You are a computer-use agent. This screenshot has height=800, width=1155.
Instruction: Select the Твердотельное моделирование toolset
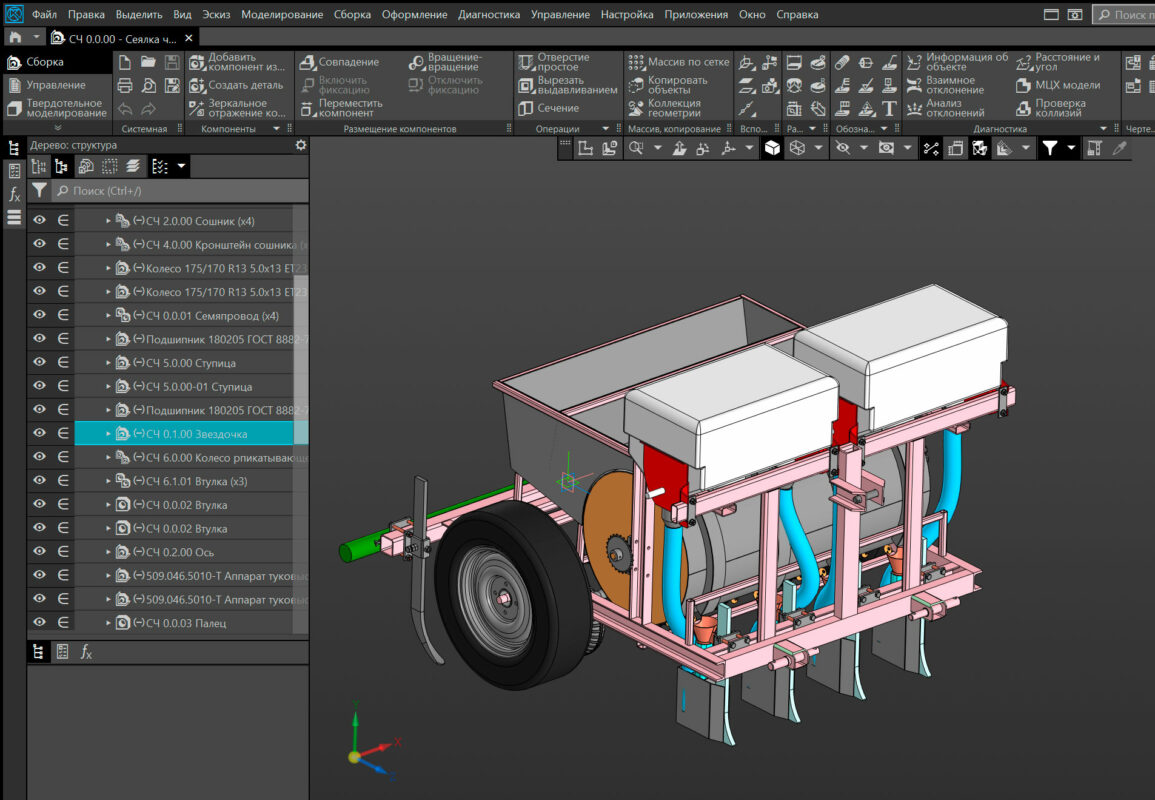click(x=57, y=108)
